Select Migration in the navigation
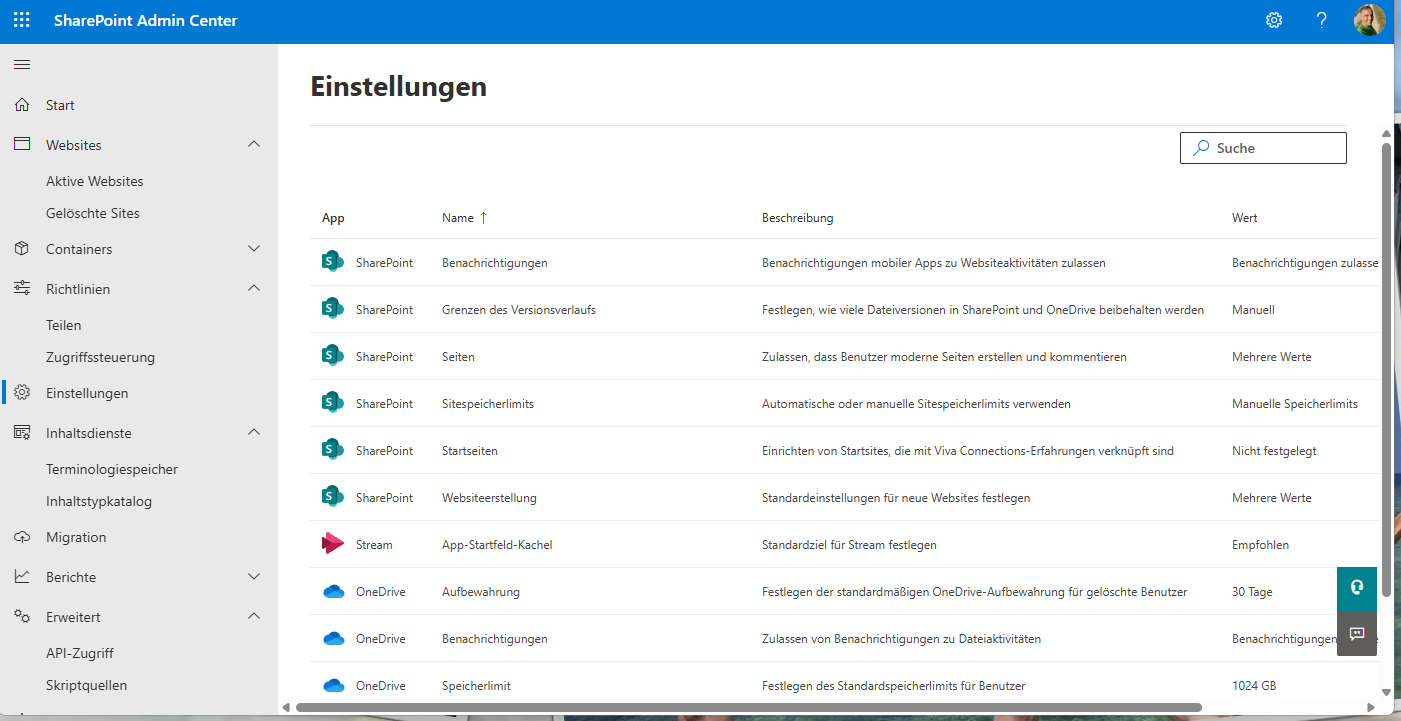Image resolution: width=1401 pixels, height=721 pixels. click(76, 537)
